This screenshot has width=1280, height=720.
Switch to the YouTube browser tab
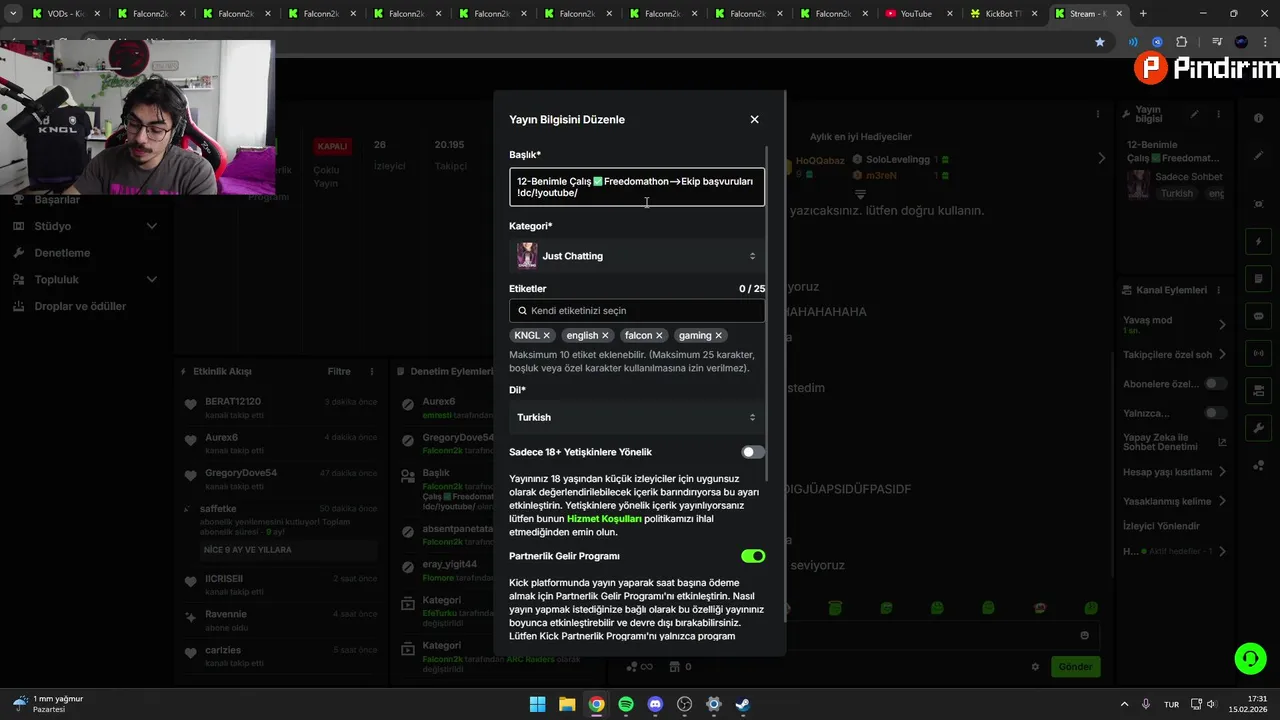click(x=916, y=14)
